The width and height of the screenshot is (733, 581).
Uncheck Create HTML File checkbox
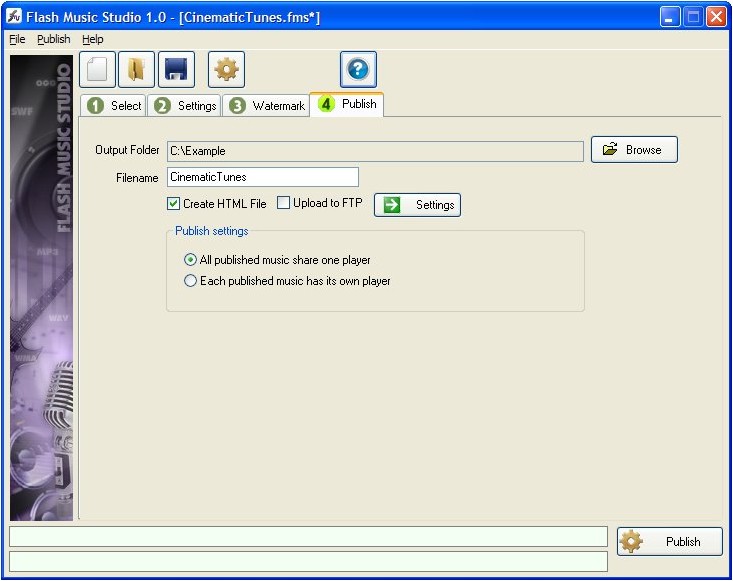[173, 203]
